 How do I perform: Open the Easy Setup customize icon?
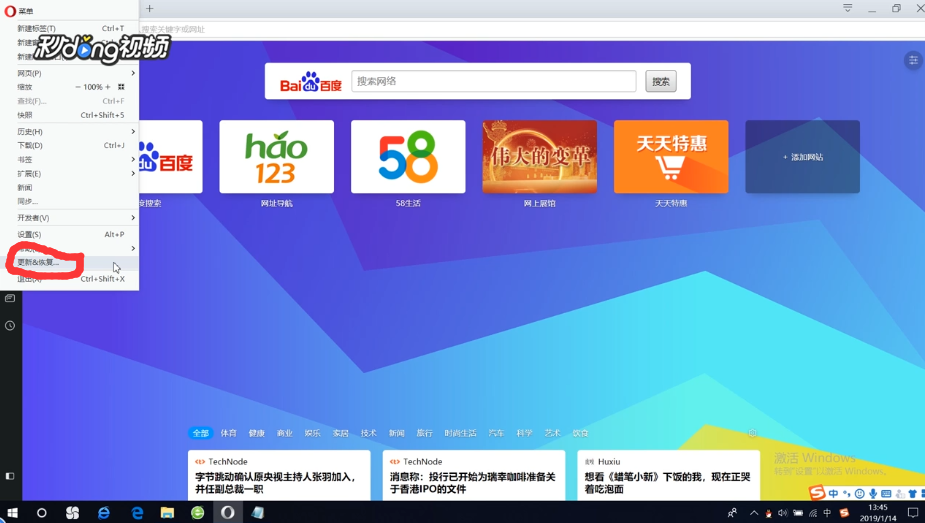click(x=913, y=60)
